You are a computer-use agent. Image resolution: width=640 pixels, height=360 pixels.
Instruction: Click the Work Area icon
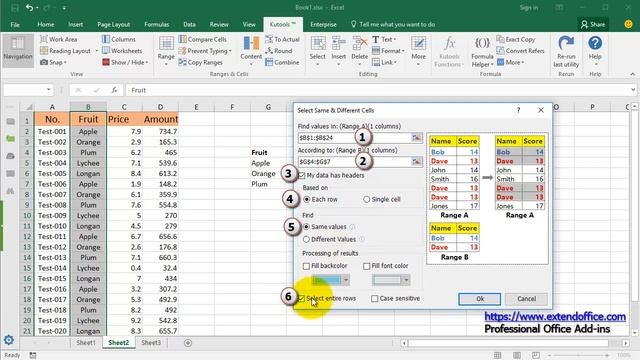44,39
